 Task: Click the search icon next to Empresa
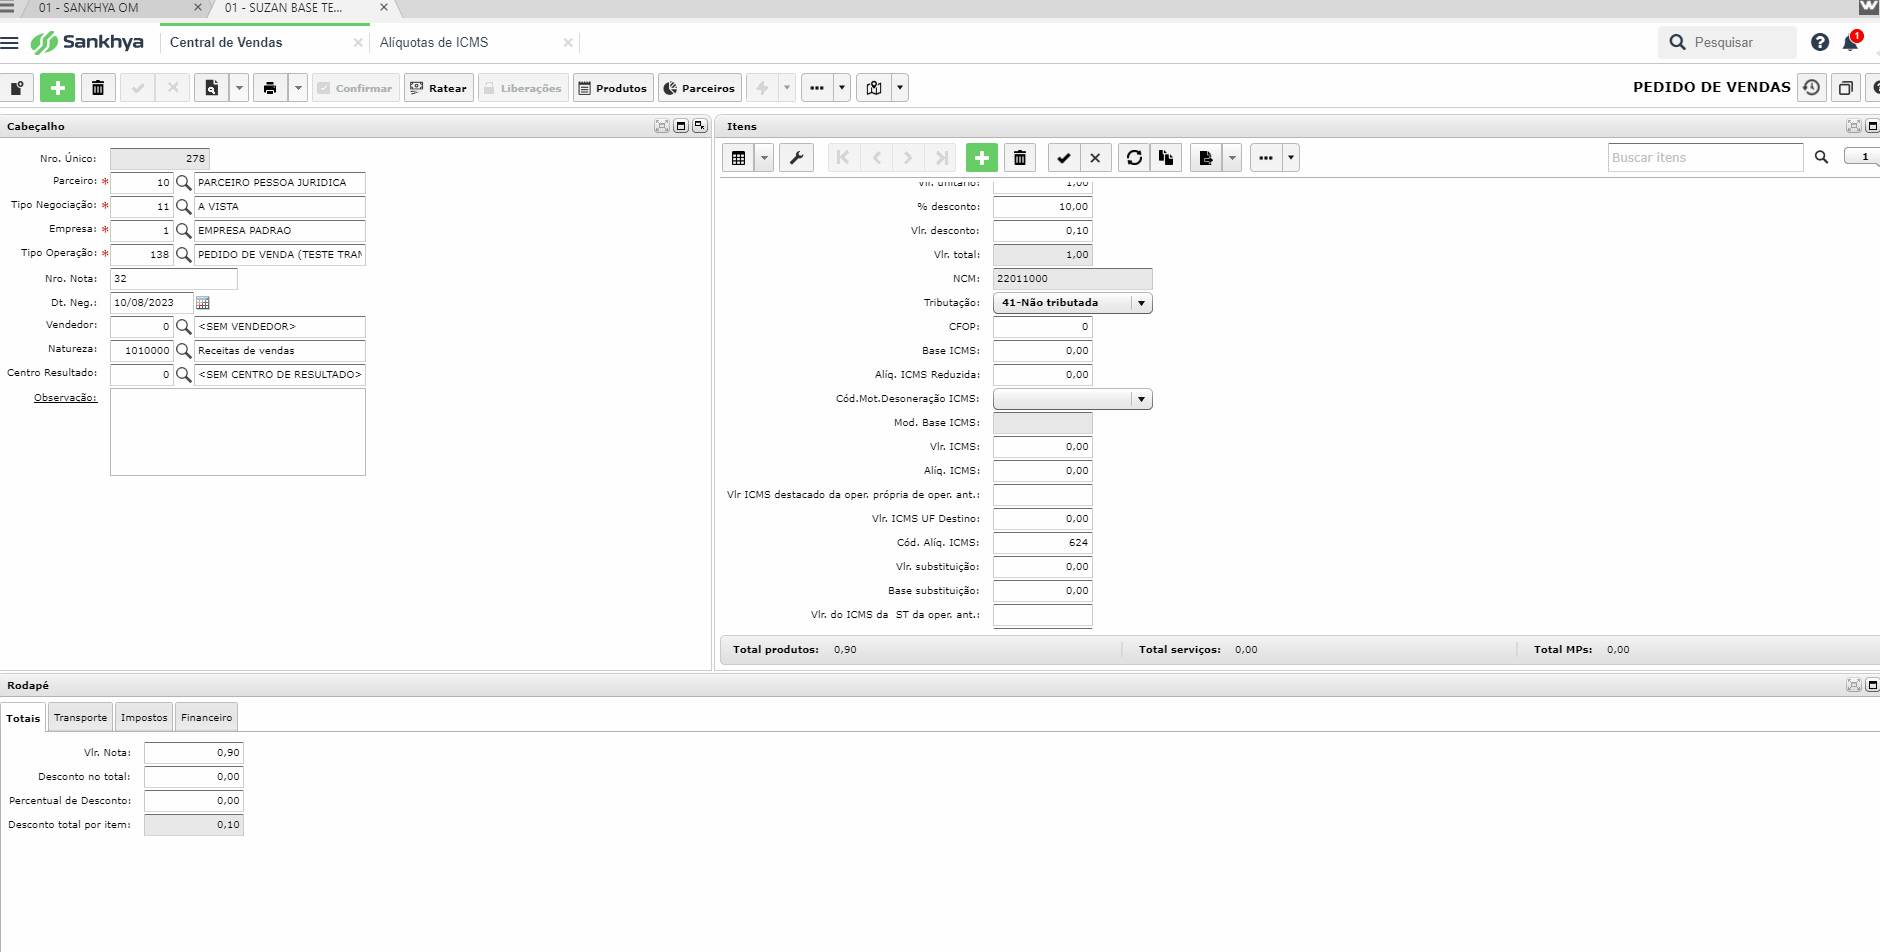184,231
